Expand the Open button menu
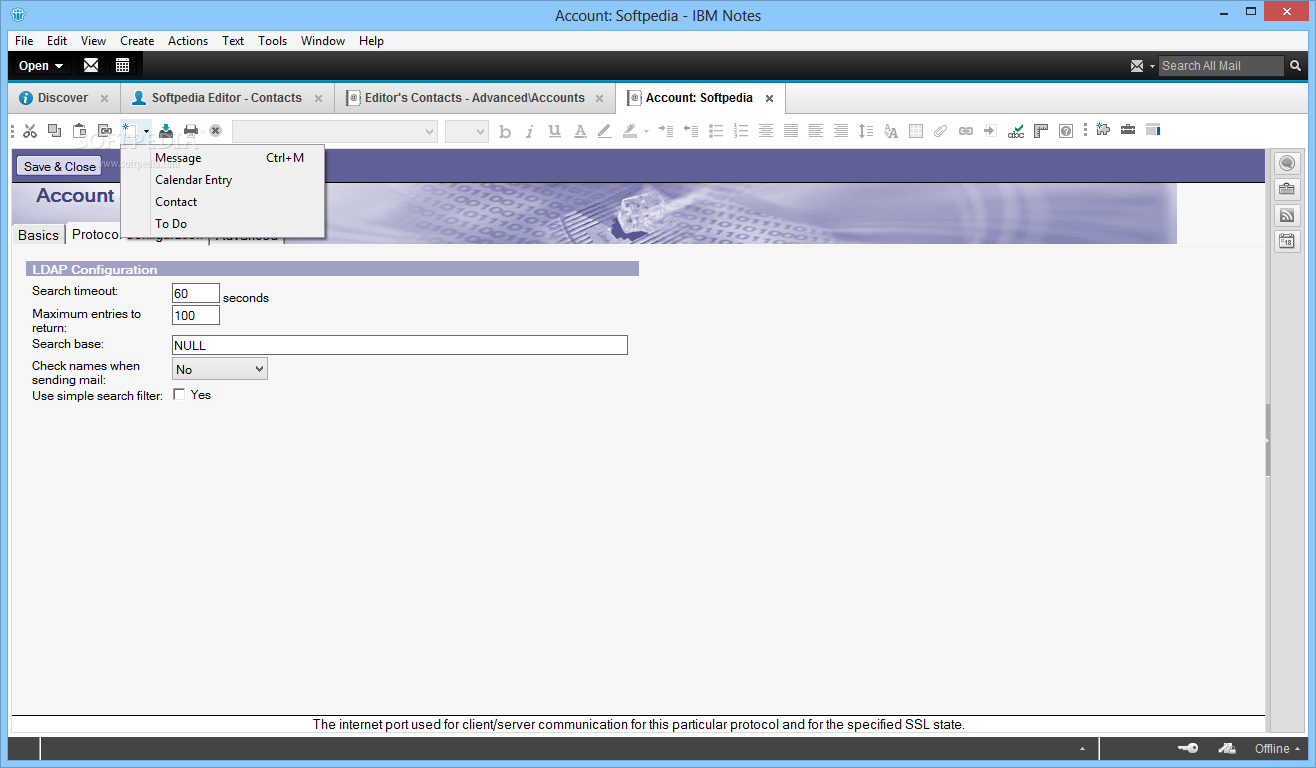Viewport: 1316px width, 768px height. coord(41,66)
